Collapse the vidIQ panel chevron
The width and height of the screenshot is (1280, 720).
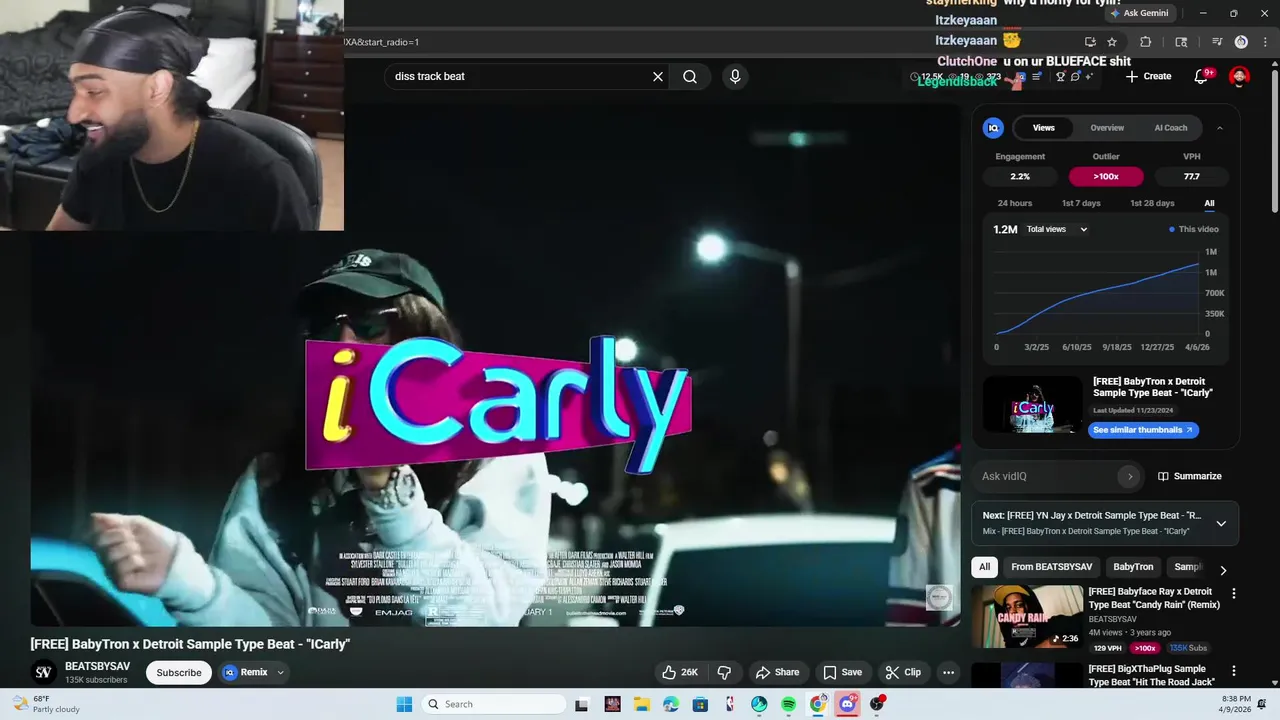pos(1219,128)
